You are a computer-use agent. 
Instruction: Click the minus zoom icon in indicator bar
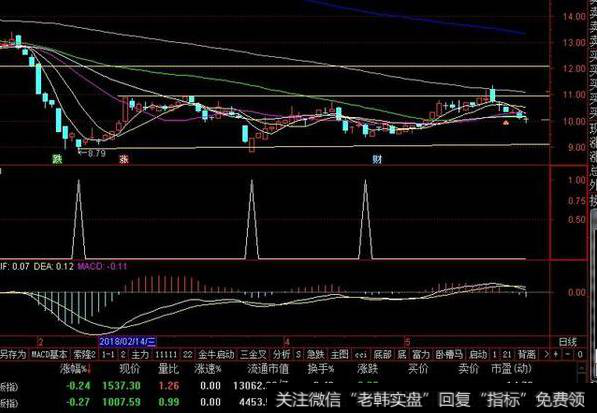tap(567, 354)
